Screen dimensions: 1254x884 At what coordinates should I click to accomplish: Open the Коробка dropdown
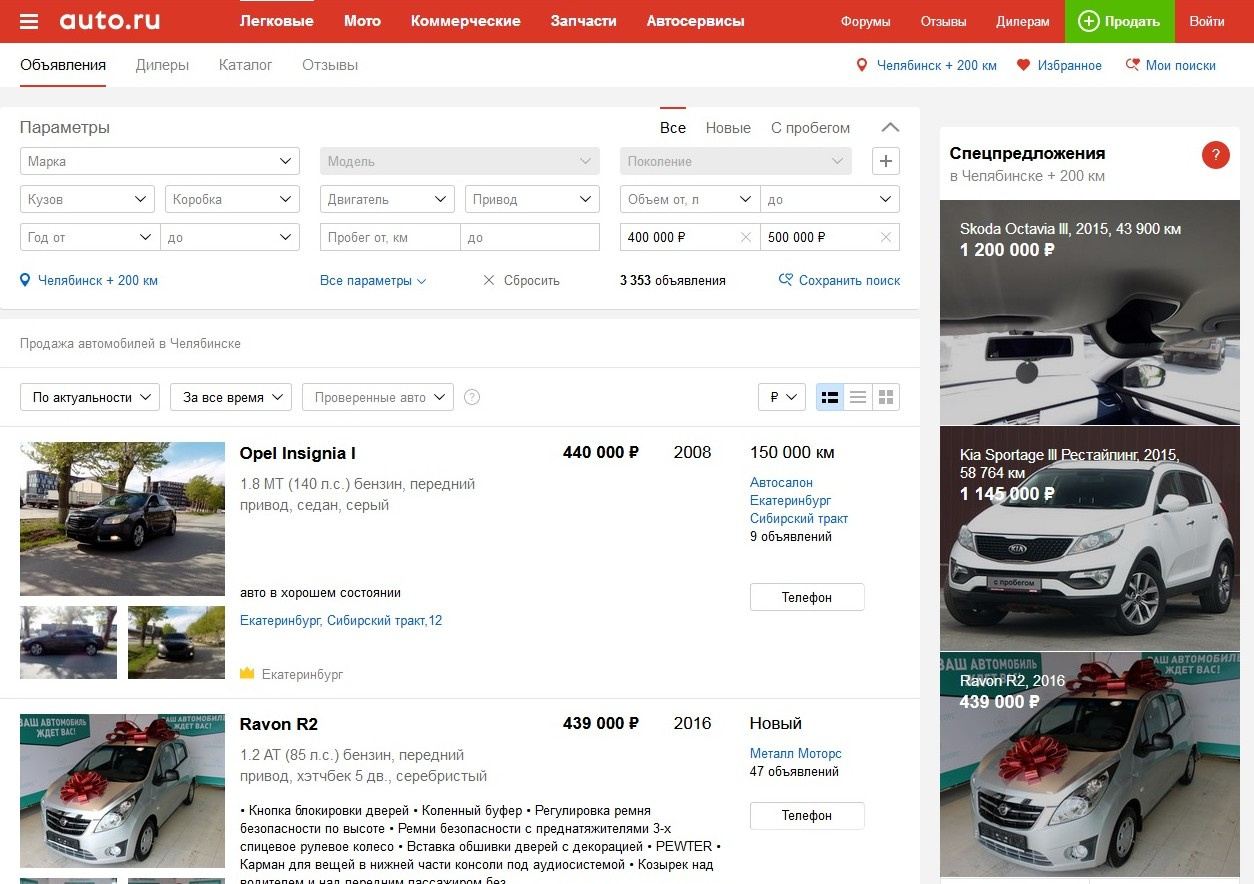tap(232, 199)
